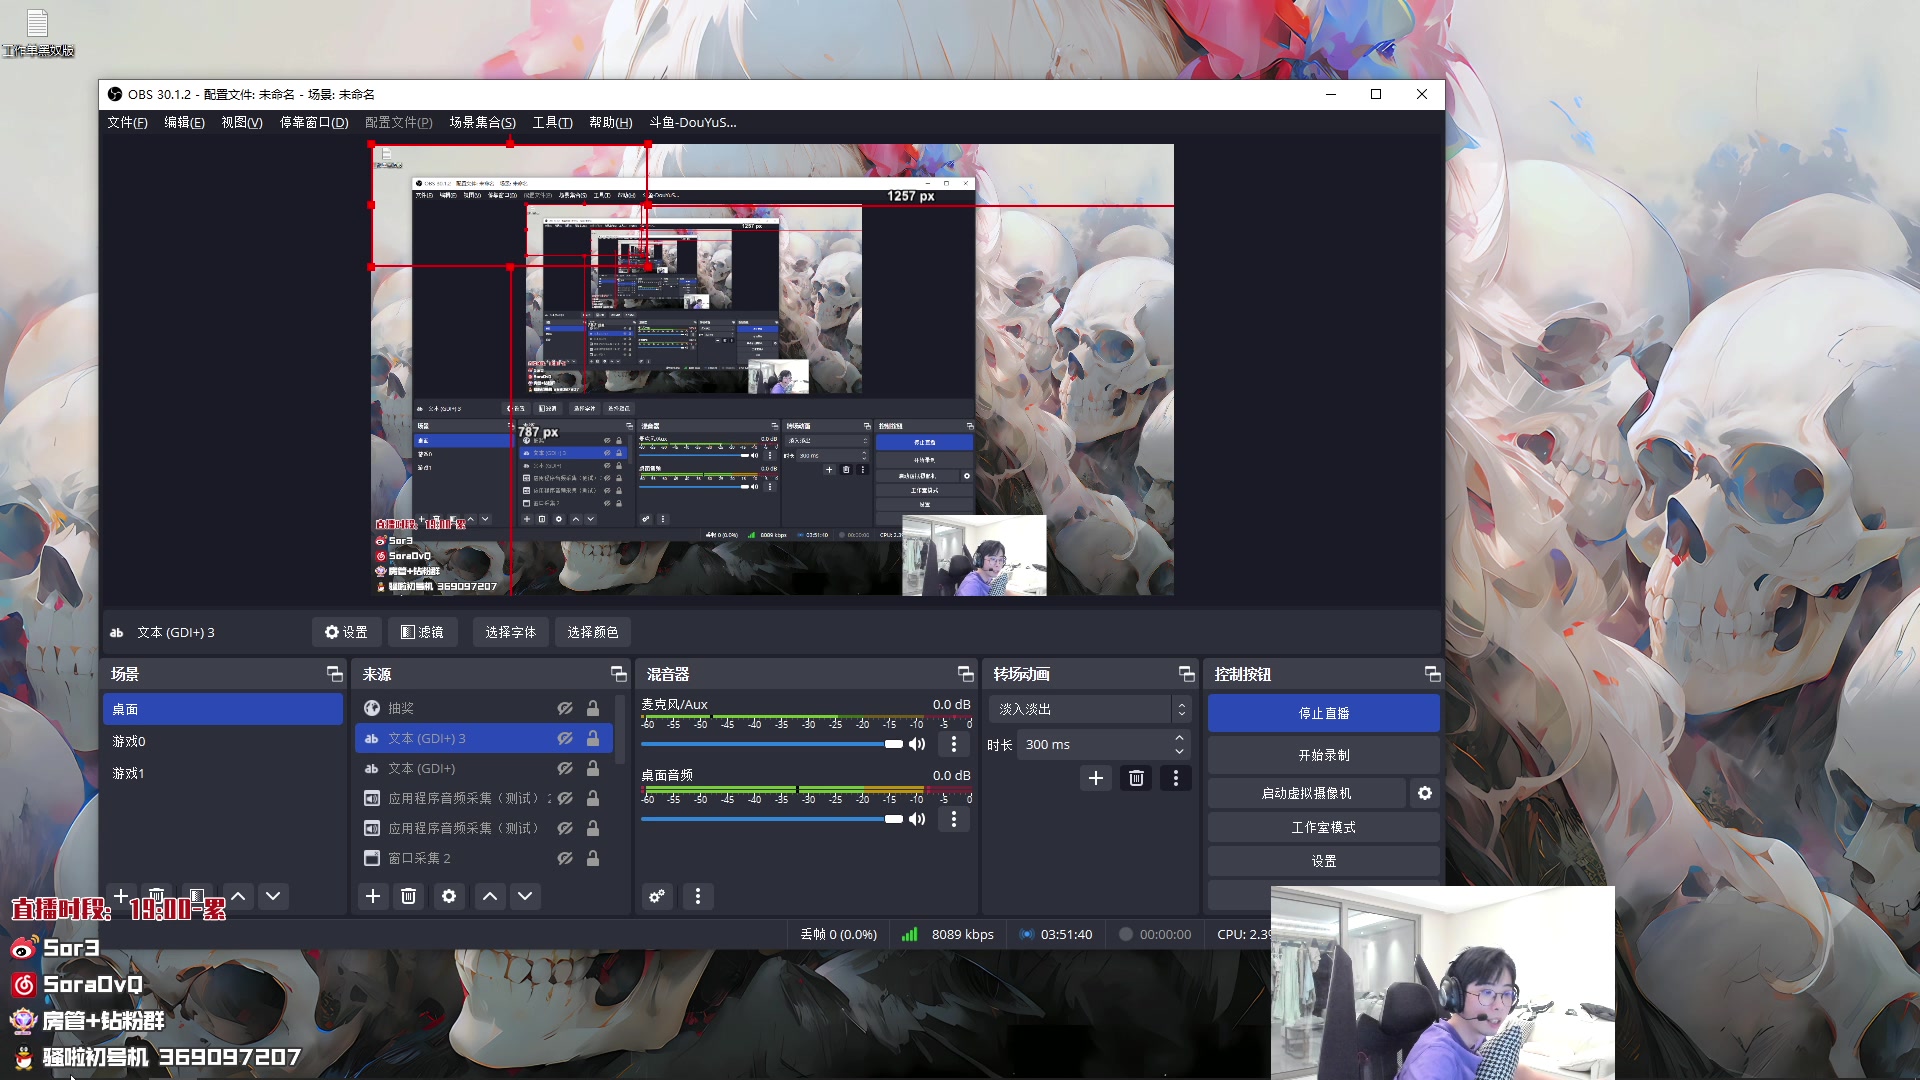Click 启动虚拟摄像机 button
1920x1080 pixels.
(1306, 793)
